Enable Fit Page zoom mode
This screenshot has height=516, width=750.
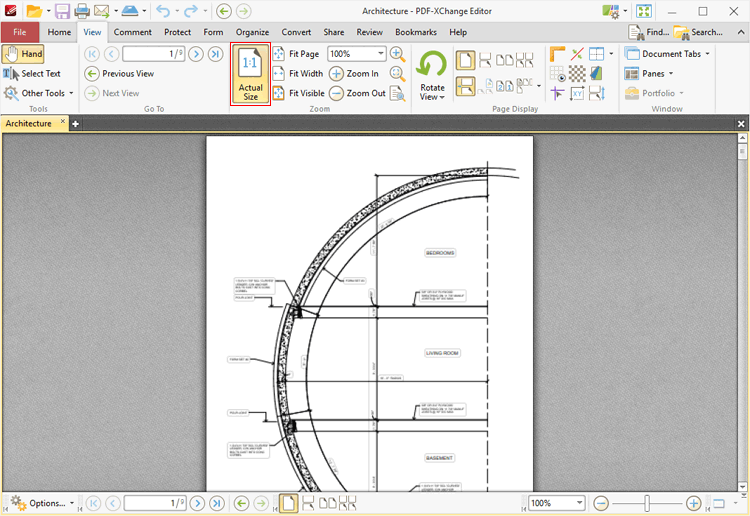(296, 54)
